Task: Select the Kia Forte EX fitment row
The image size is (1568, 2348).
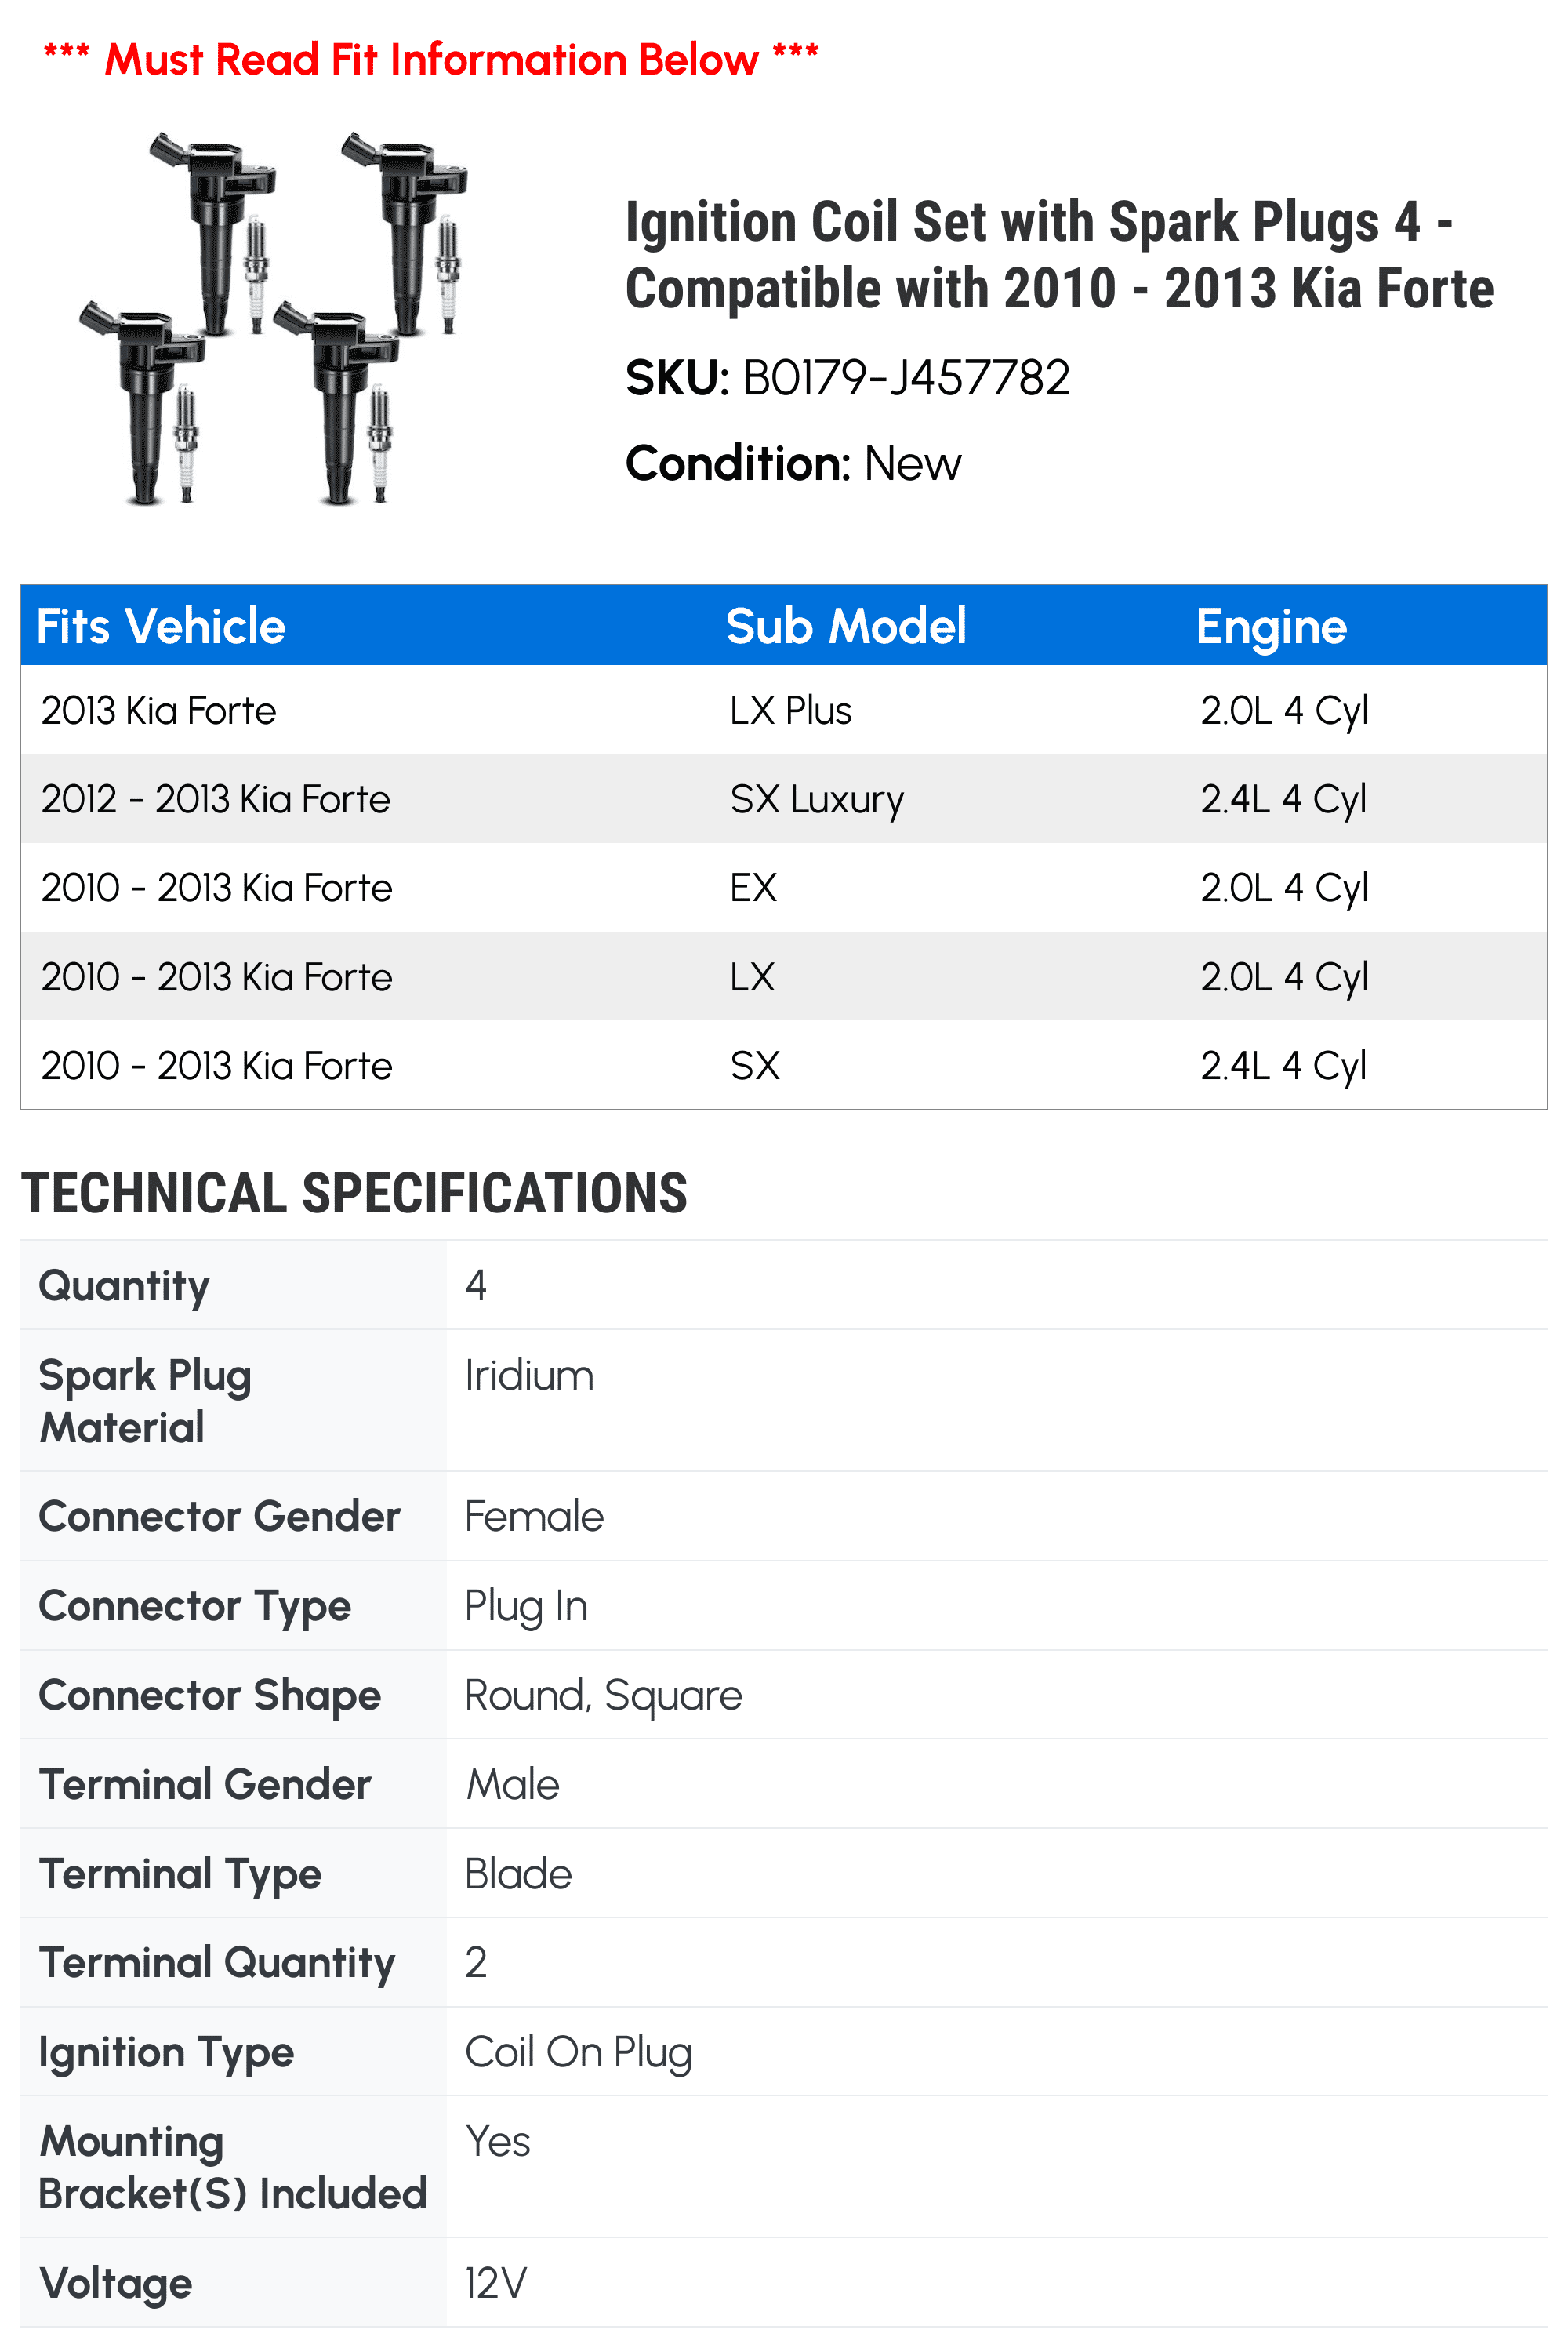Action: click(784, 888)
